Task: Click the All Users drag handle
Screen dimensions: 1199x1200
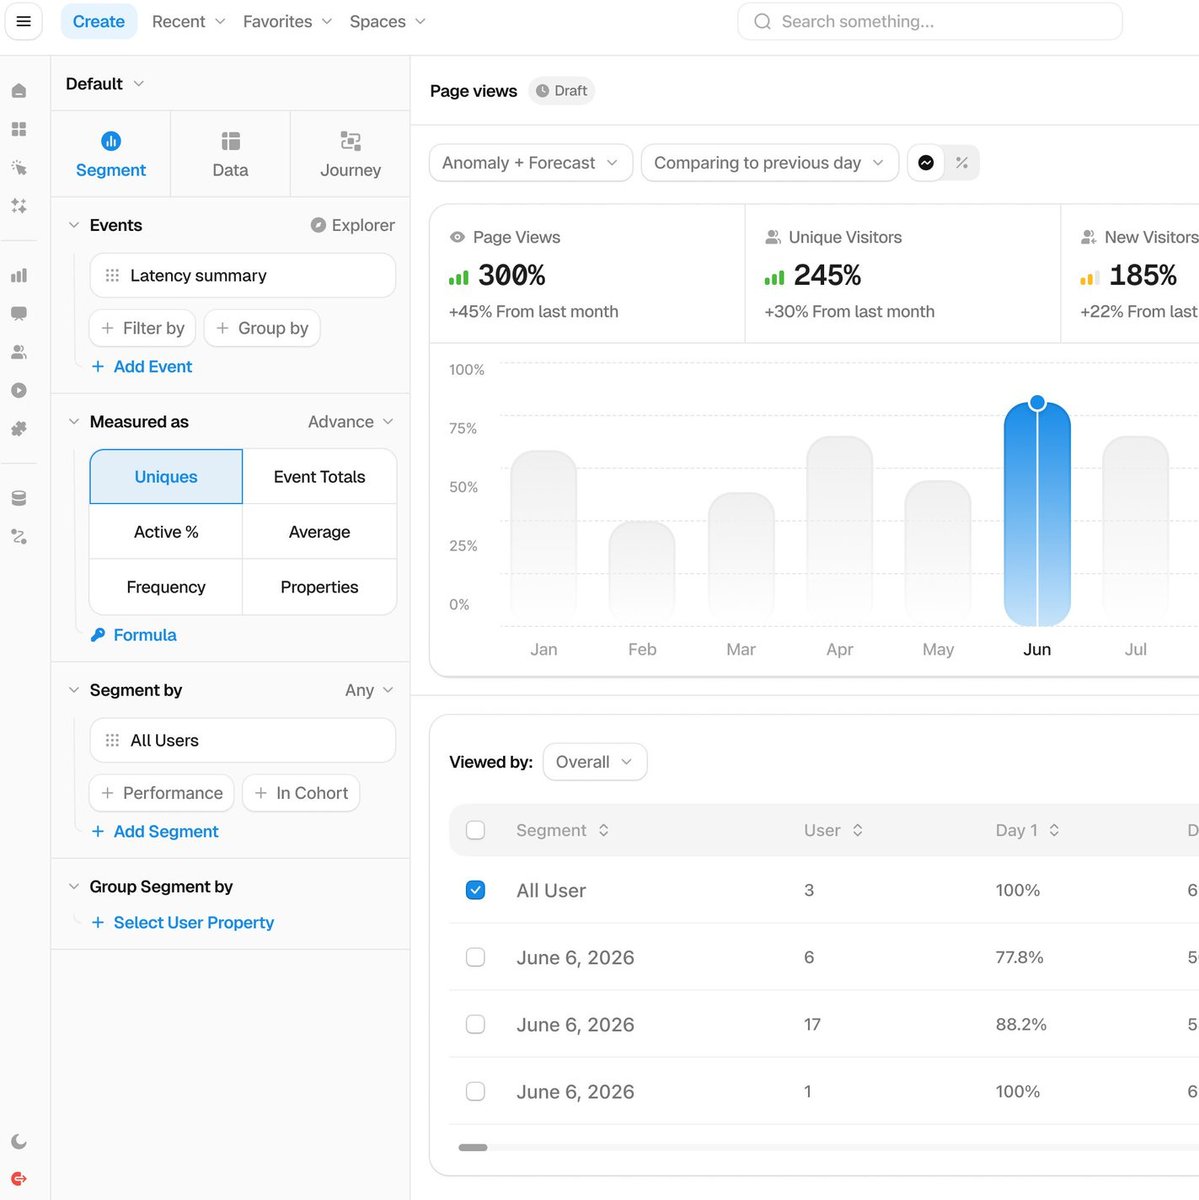Action: (112, 740)
